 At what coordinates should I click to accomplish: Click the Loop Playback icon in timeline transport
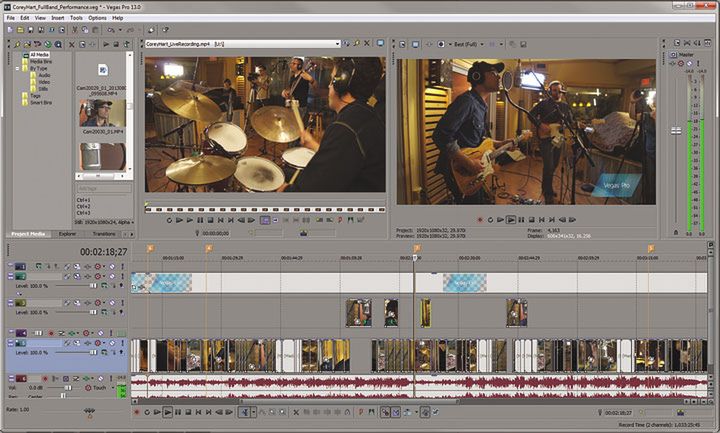tap(148, 411)
